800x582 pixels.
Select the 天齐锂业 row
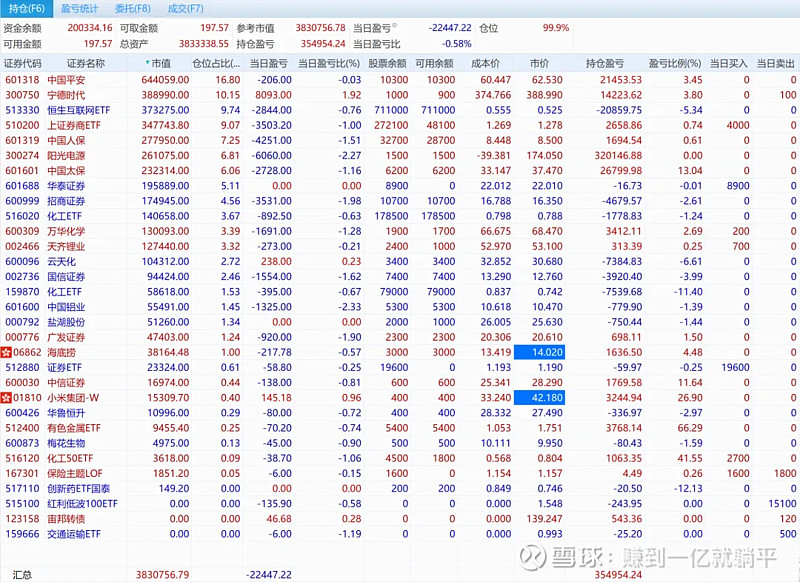click(400, 246)
